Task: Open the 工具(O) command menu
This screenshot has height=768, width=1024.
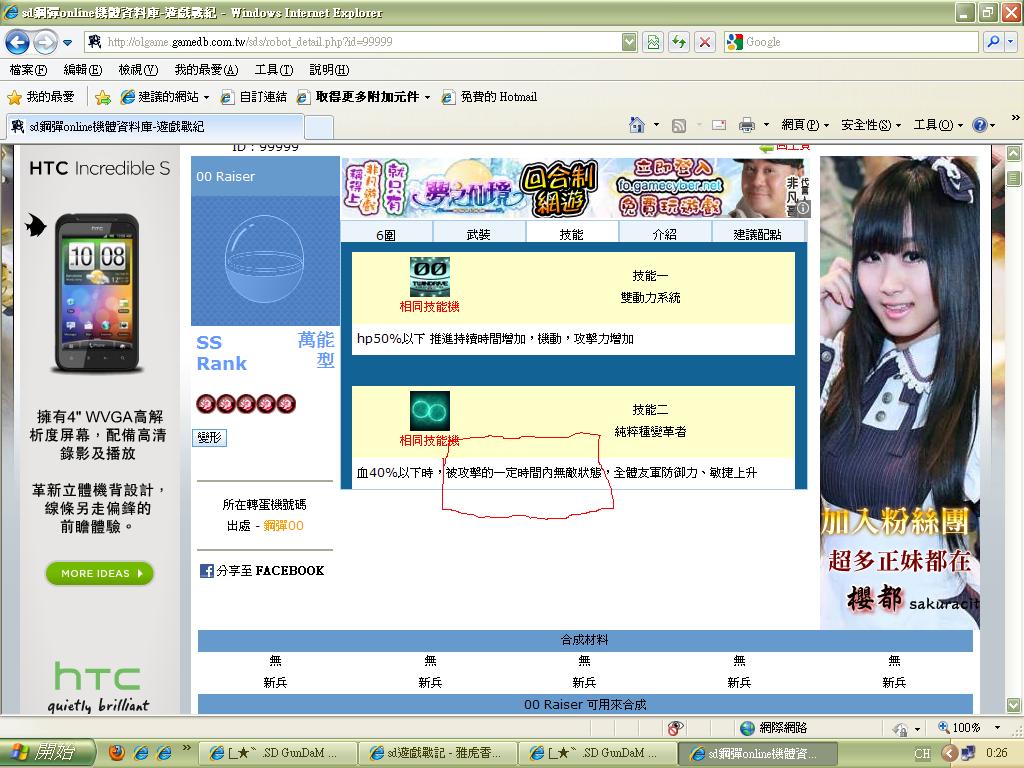Action: 938,125
